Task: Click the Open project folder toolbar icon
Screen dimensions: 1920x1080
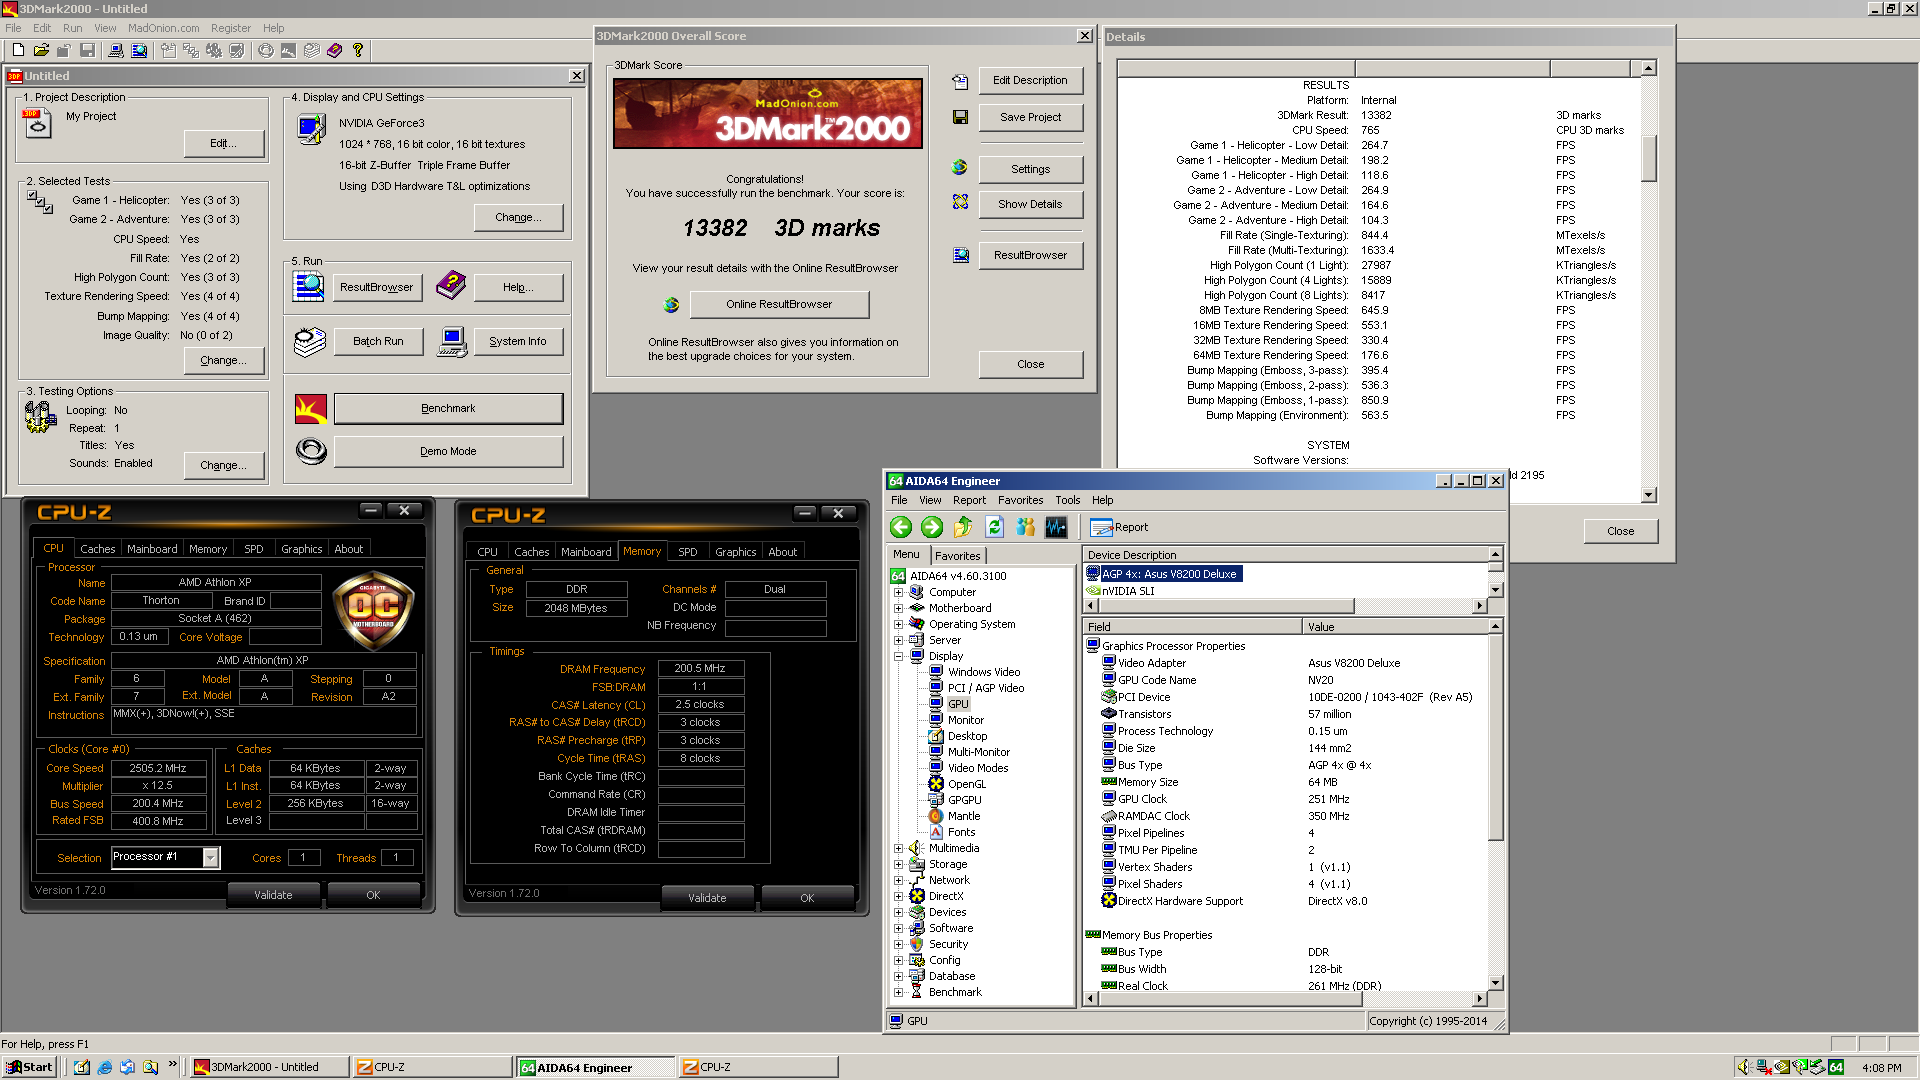Action: pos(41,50)
